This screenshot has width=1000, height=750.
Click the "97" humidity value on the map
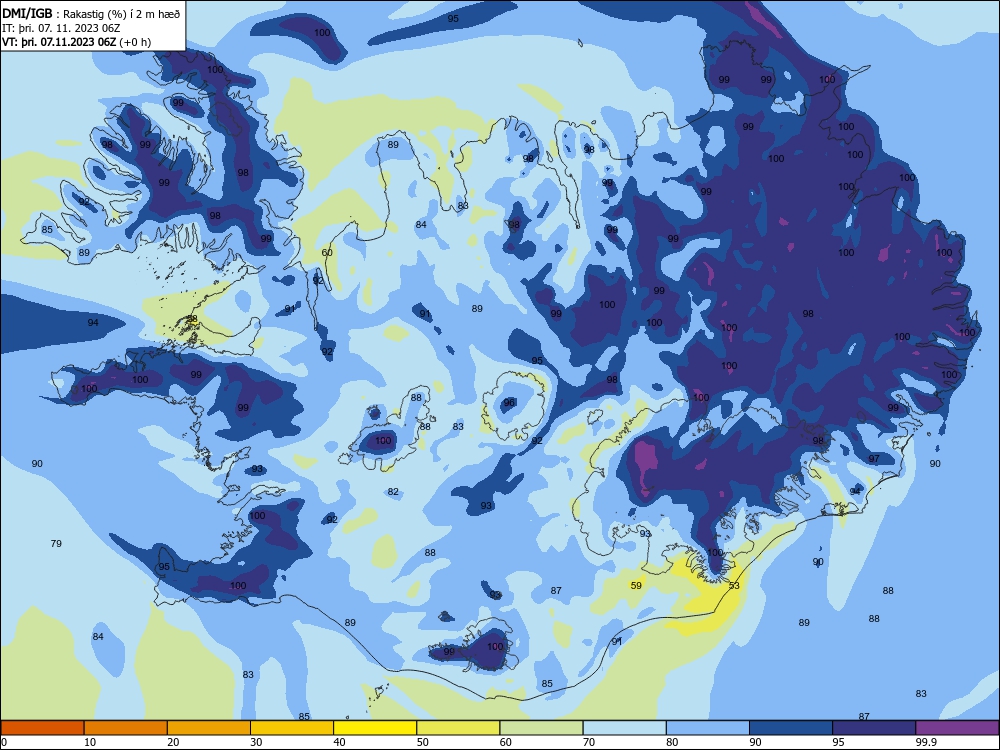coord(874,459)
